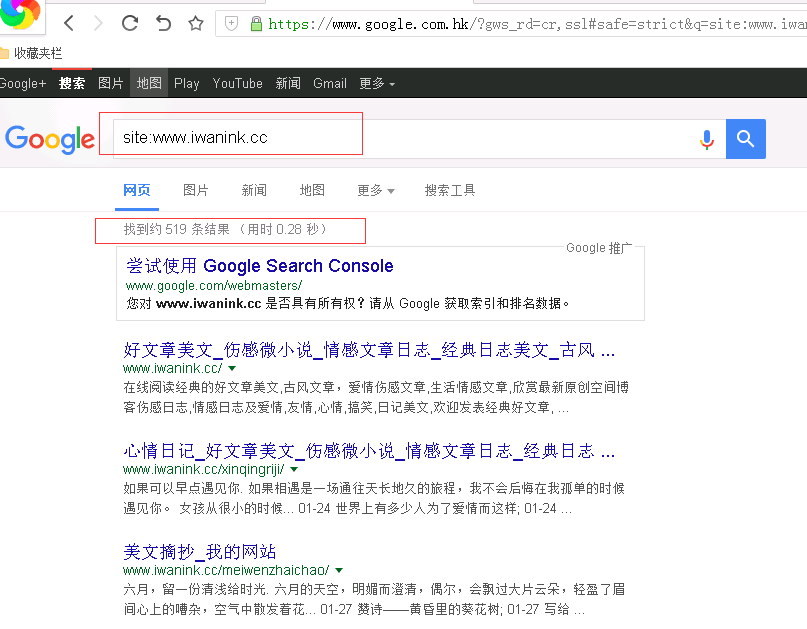
Task: Open Google+ in the top black bar
Action: coord(23,83)
